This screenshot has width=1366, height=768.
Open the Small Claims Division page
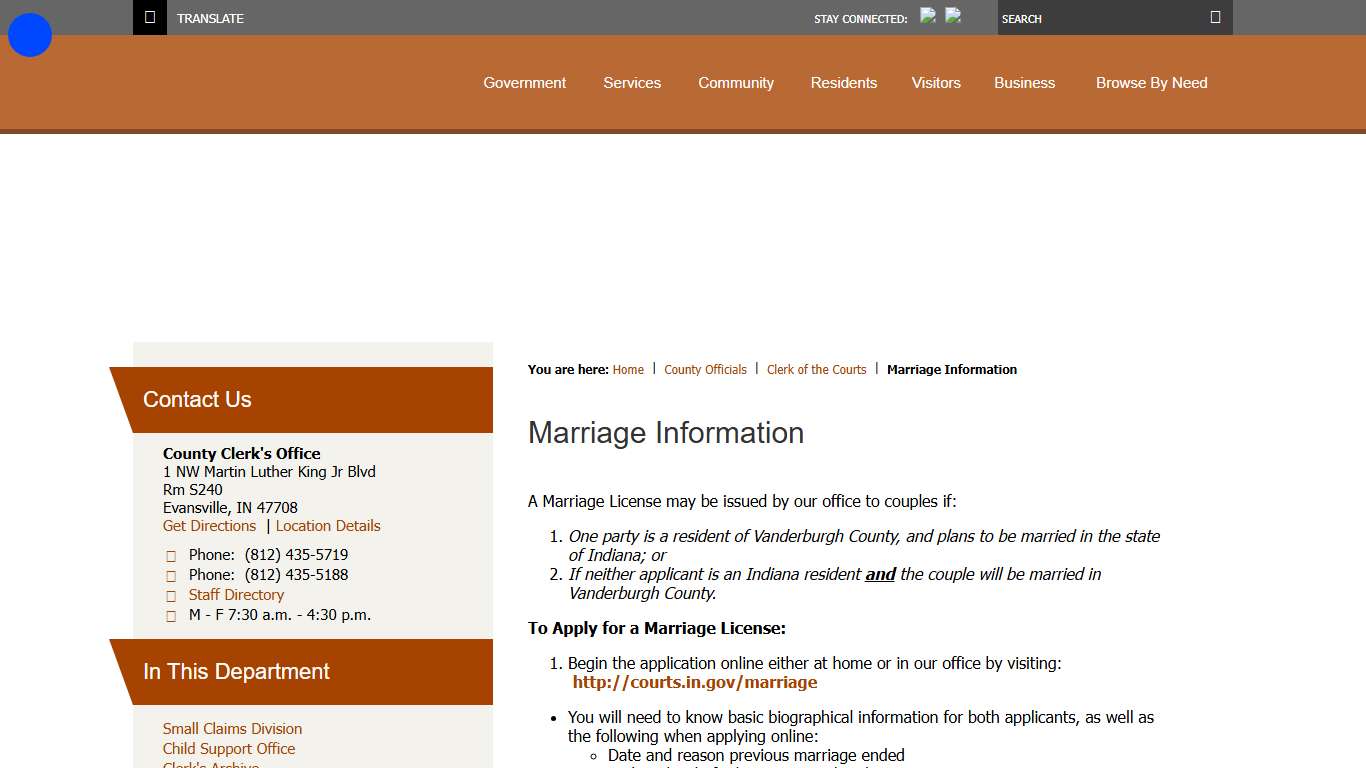click(x=232, y=729)
